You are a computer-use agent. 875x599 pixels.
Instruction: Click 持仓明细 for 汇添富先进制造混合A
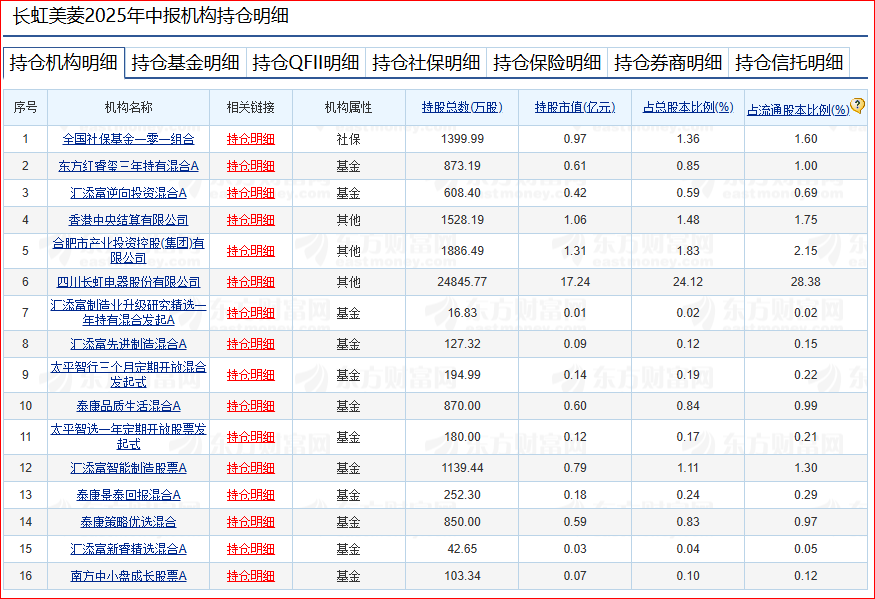[x=251, y=344]
